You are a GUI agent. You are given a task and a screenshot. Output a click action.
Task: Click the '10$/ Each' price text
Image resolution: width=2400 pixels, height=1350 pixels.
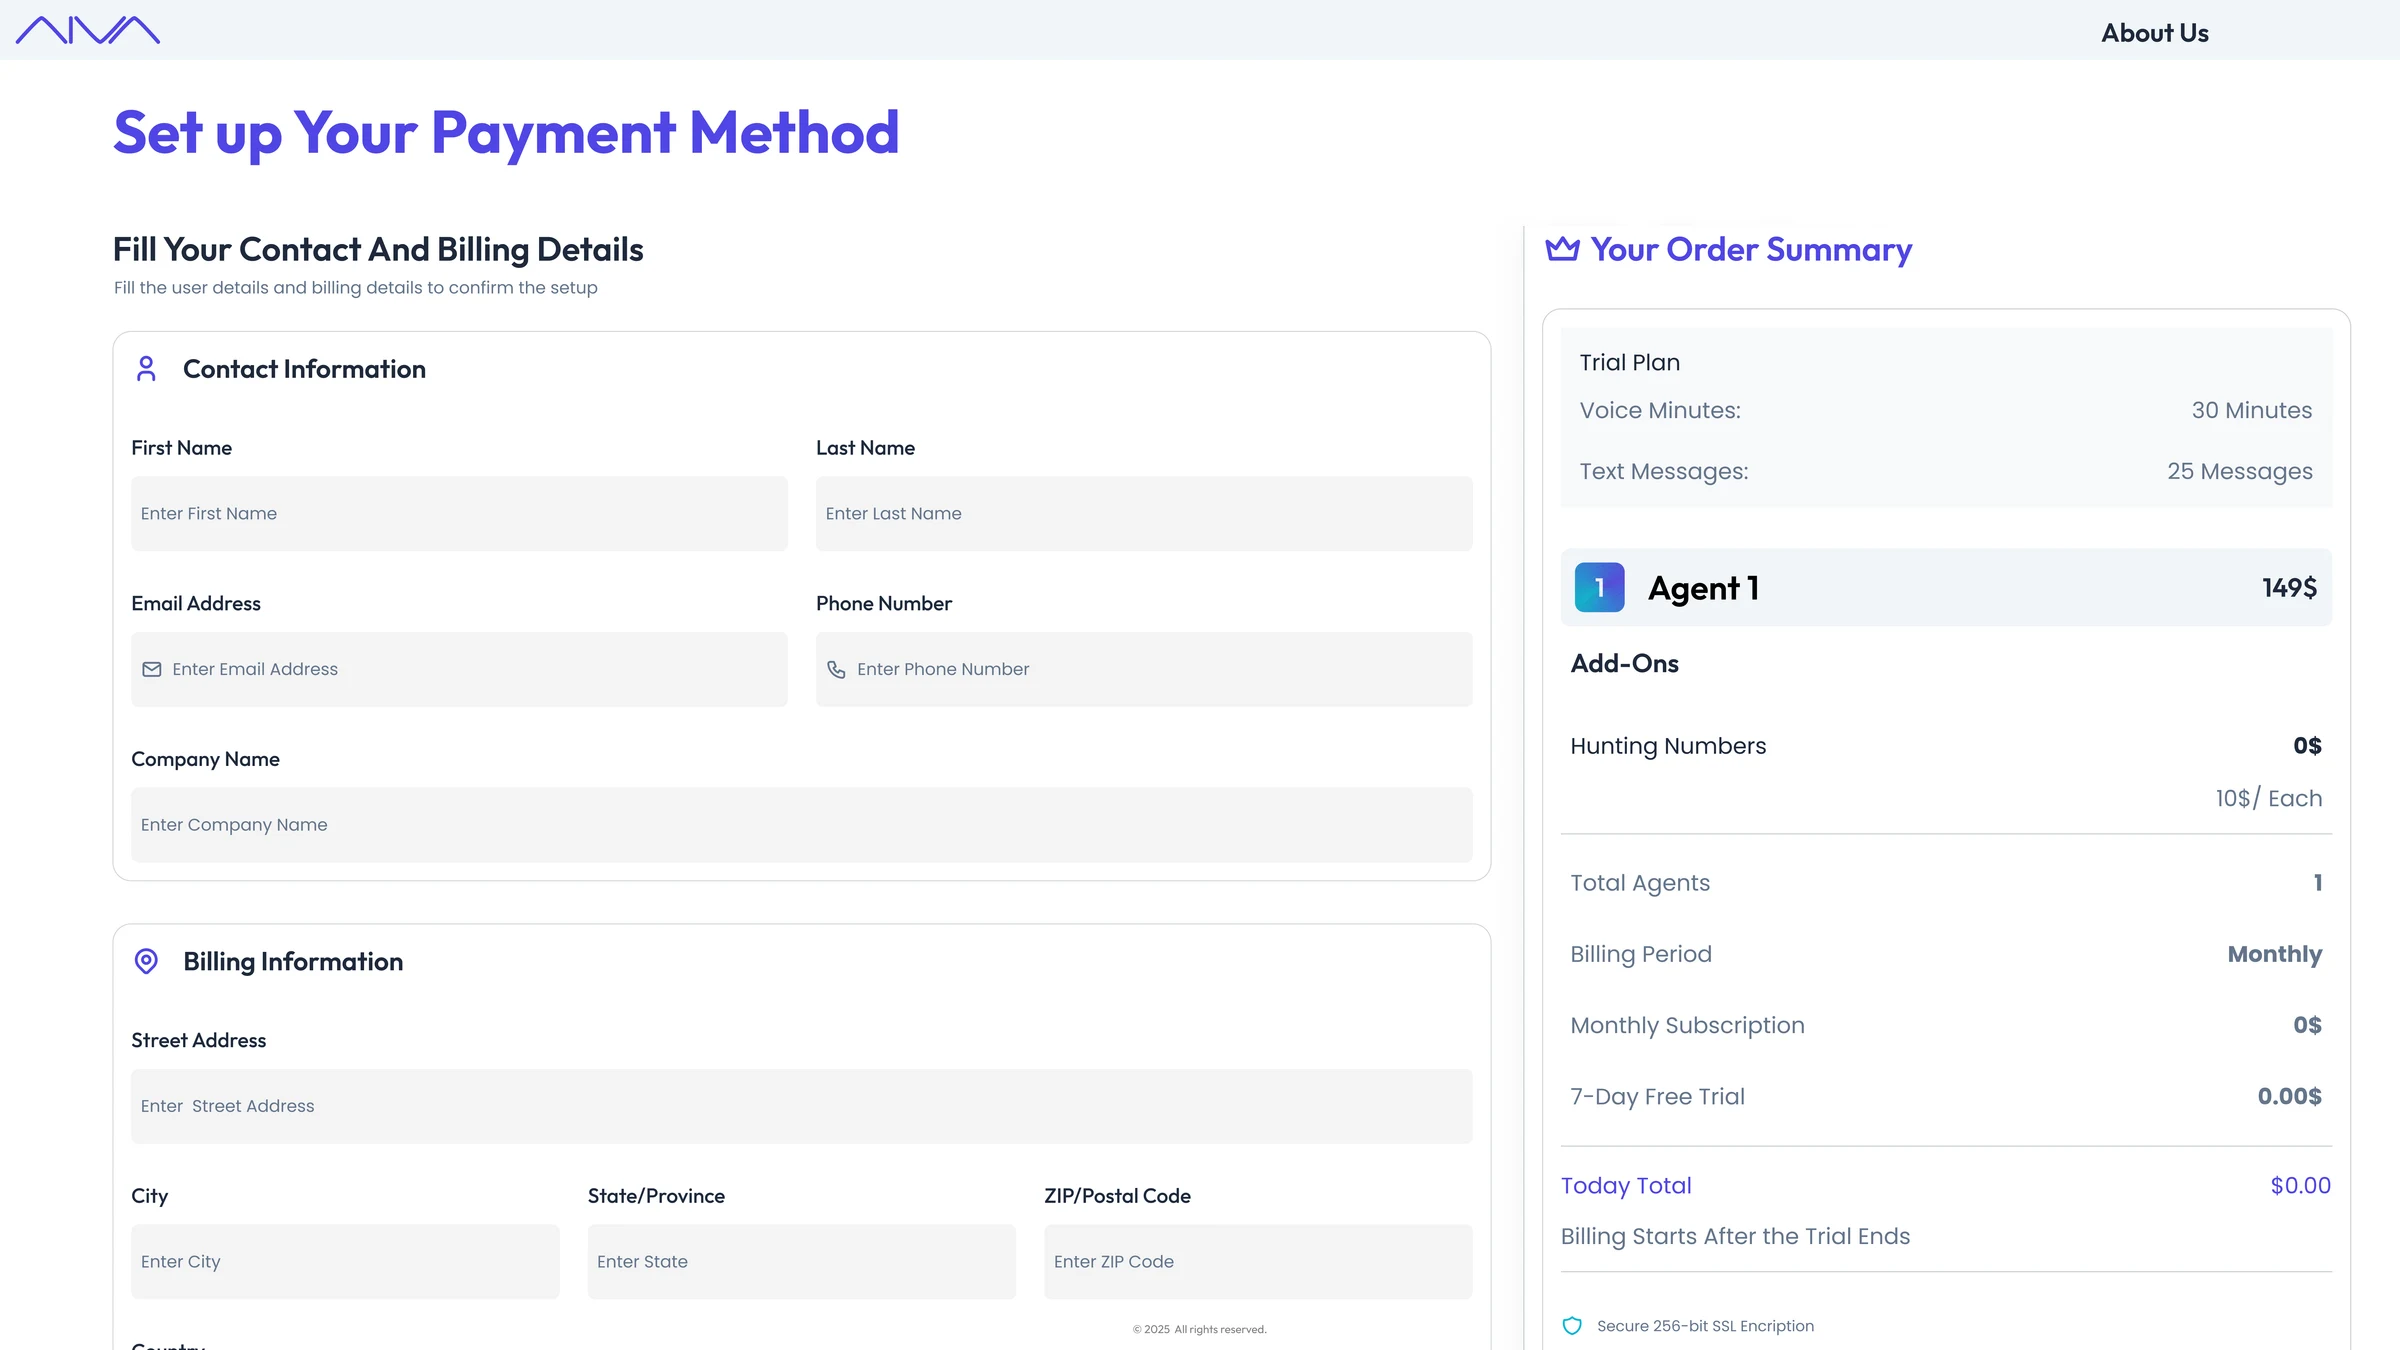point(2269,798)
